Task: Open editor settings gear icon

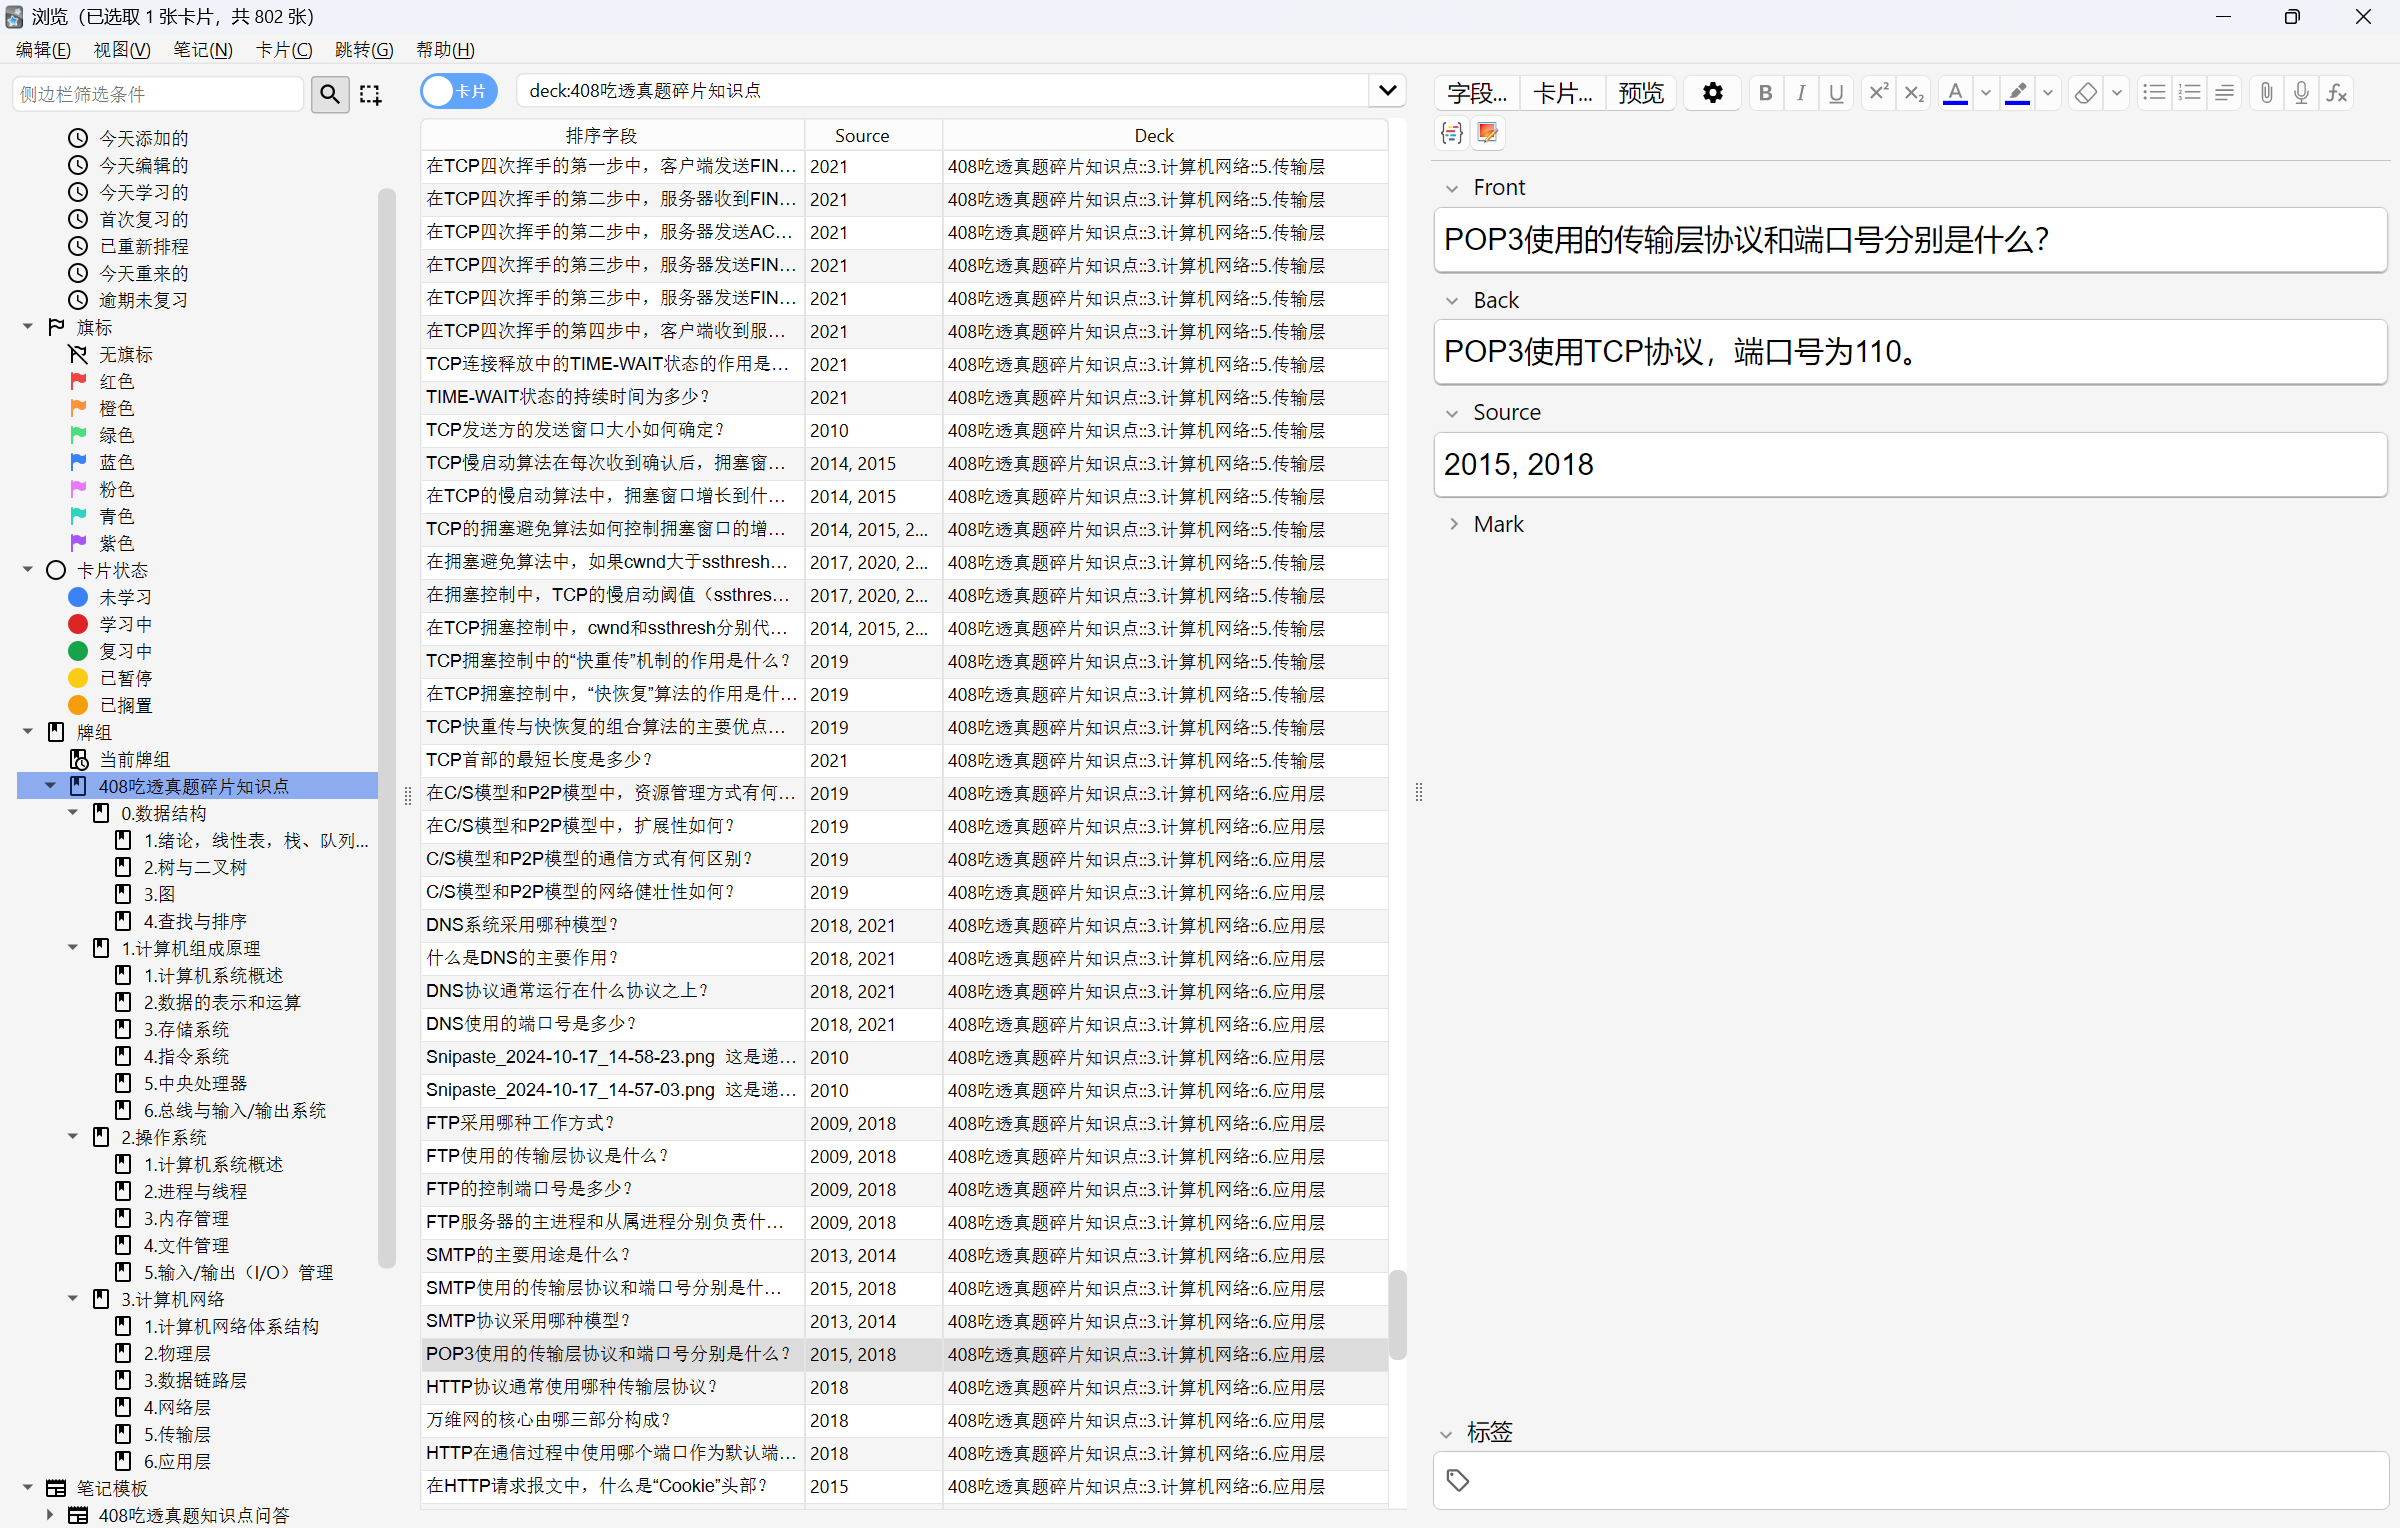Action: 1713,93
